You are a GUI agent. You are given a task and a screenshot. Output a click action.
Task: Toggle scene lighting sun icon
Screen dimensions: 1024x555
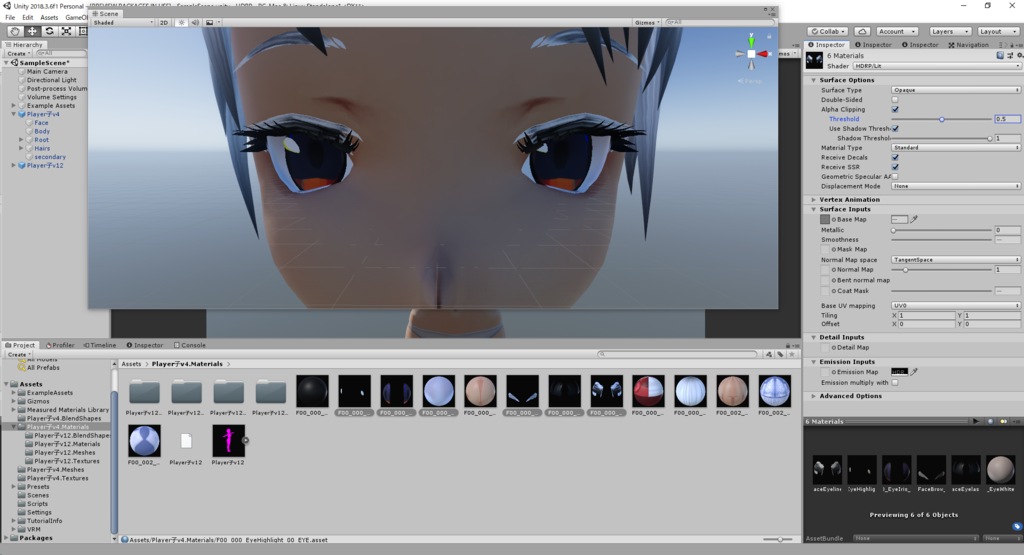[182, 22]
